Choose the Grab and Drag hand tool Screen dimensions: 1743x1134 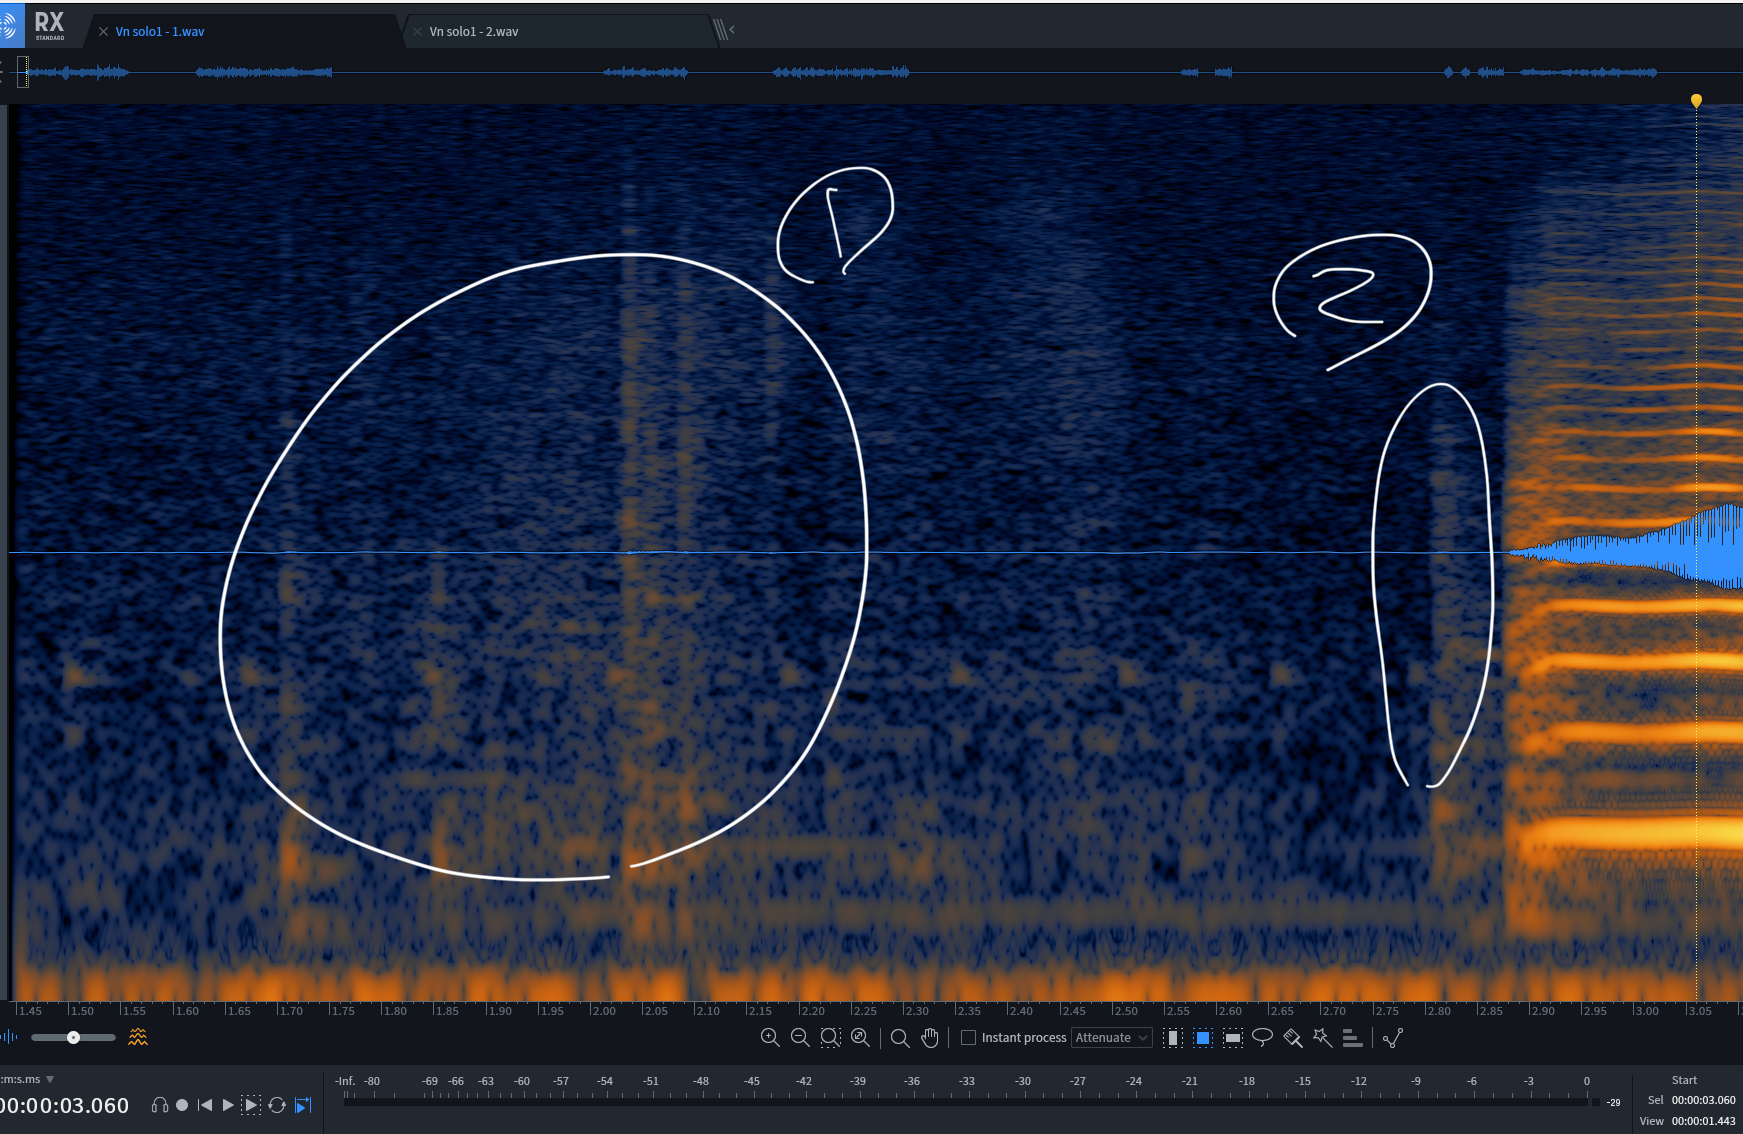click(930, 1038)
